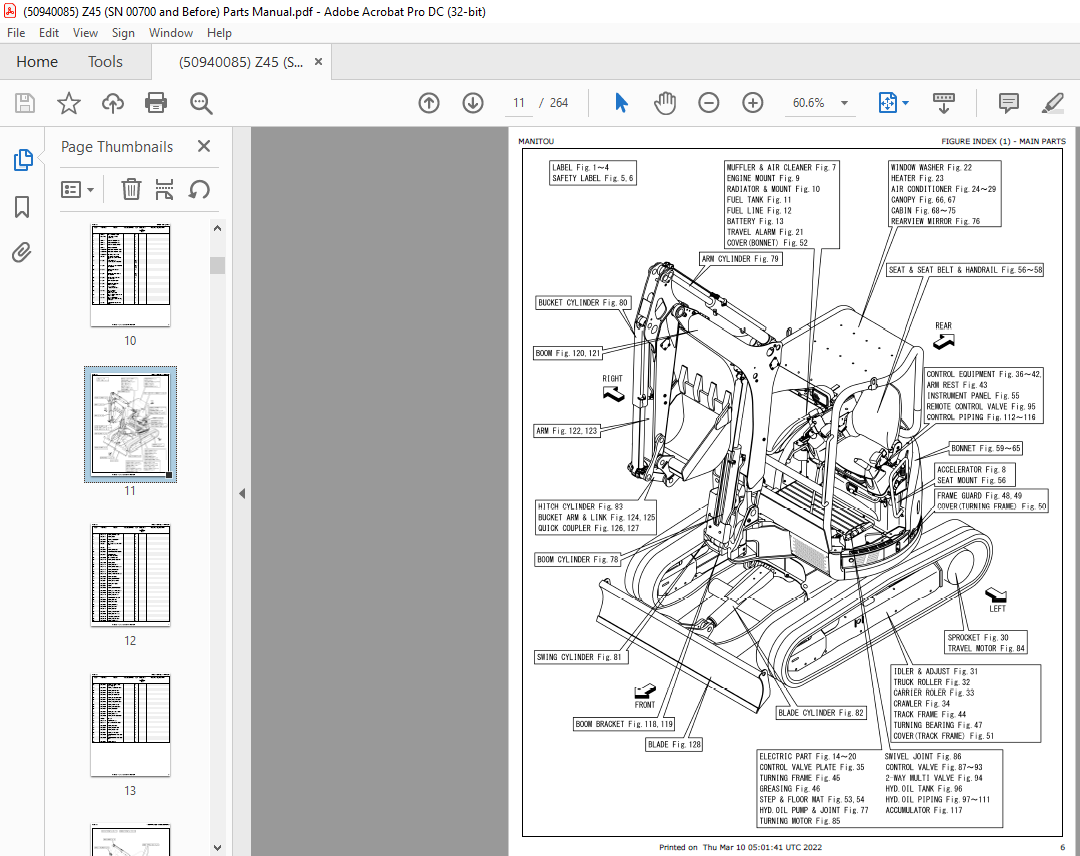Click the Save file icon

(x=25, y=103)
